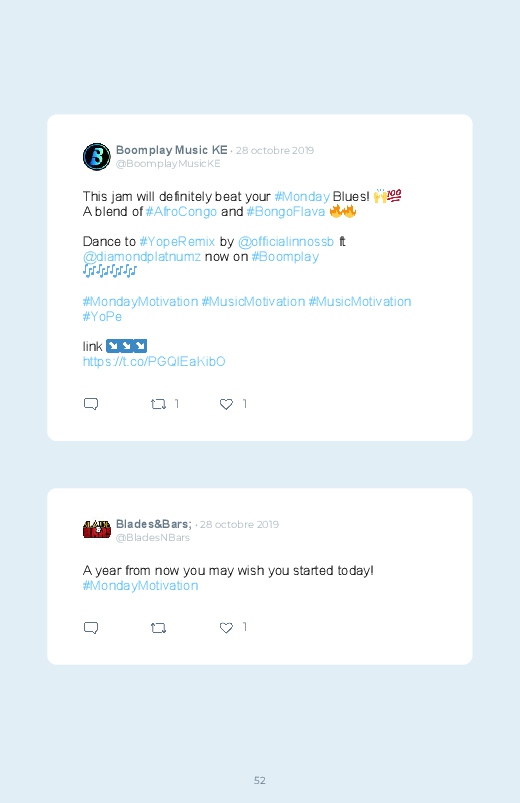Retweet the Blades&Bars tweet

point(158,628)
